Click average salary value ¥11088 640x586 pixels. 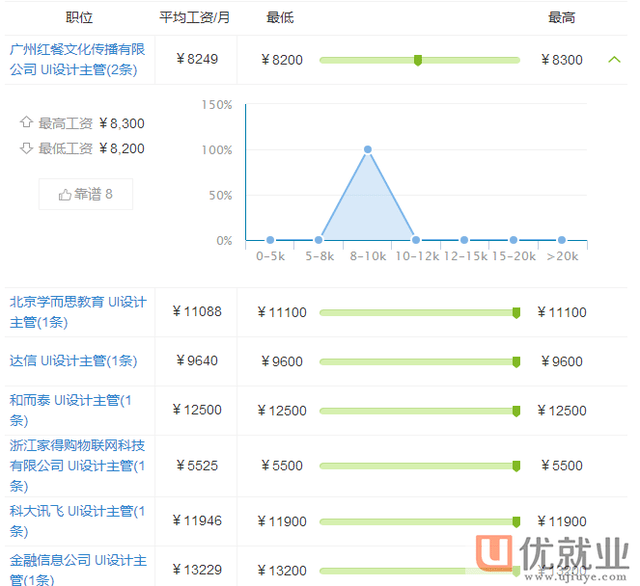coord(197,312)
